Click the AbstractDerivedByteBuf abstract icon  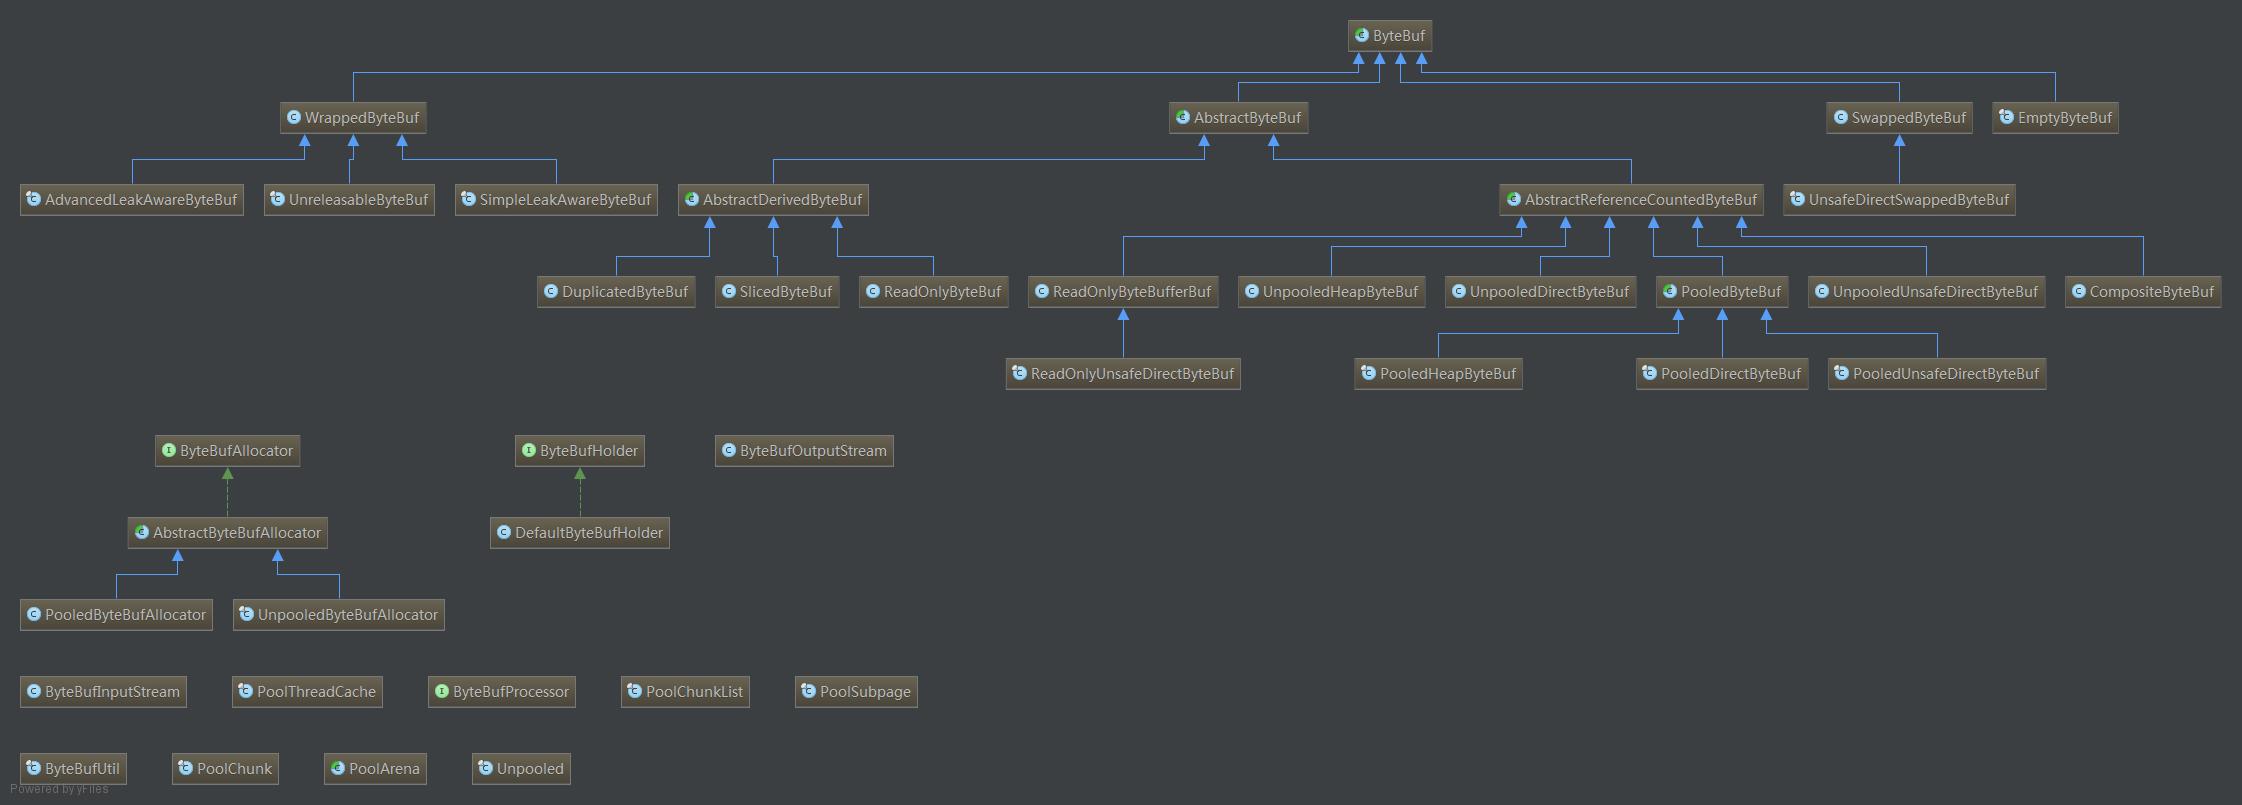691,199
